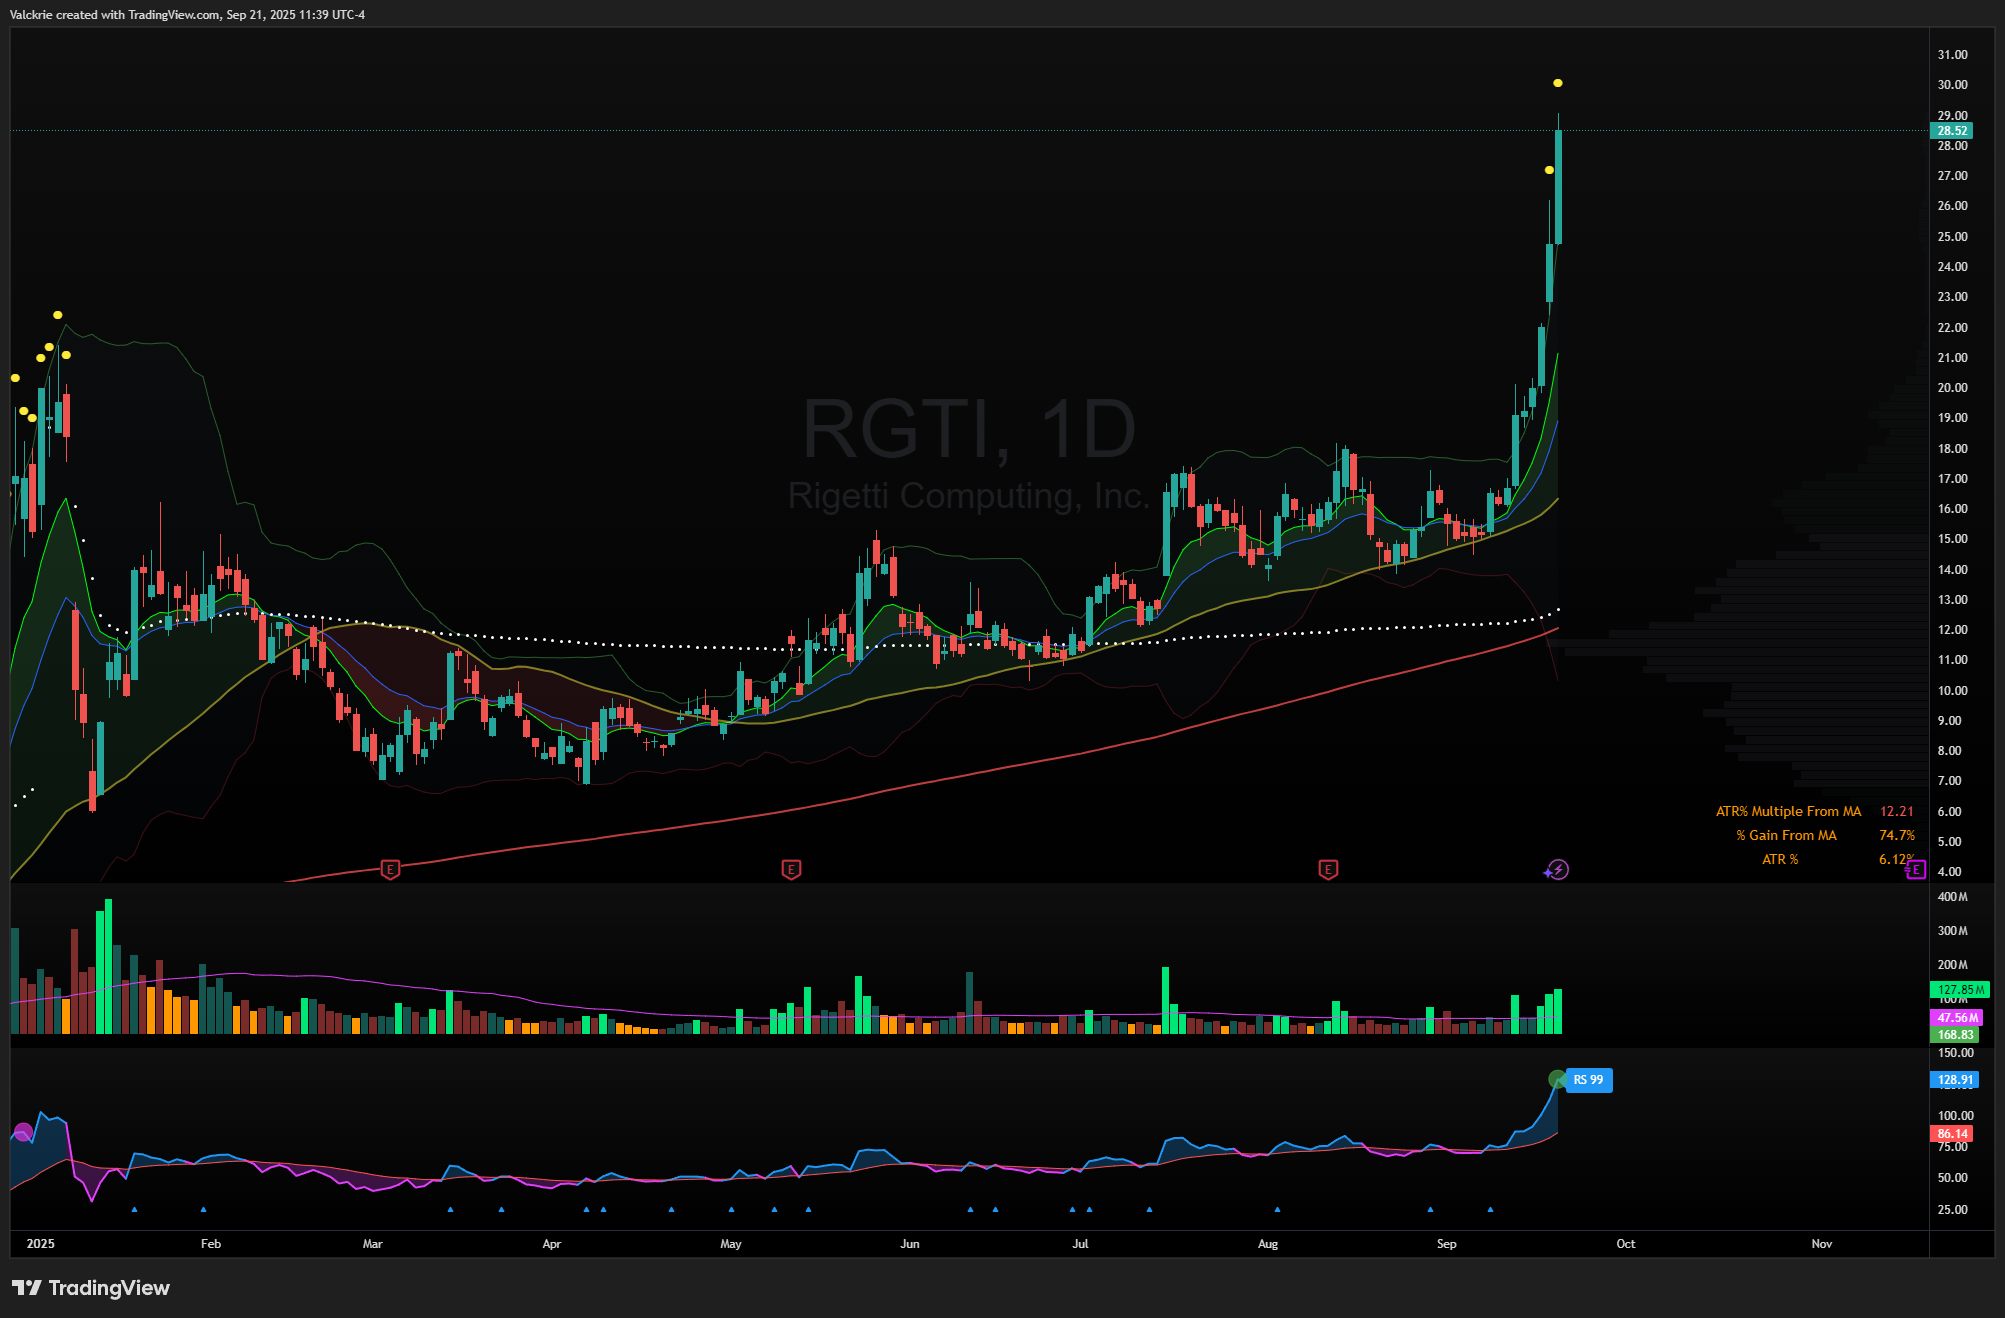Click the purple circle at RS panel start
Image resolution: width=2005 pixels, height=1318 pixels.
click(x=23, y=1133)
